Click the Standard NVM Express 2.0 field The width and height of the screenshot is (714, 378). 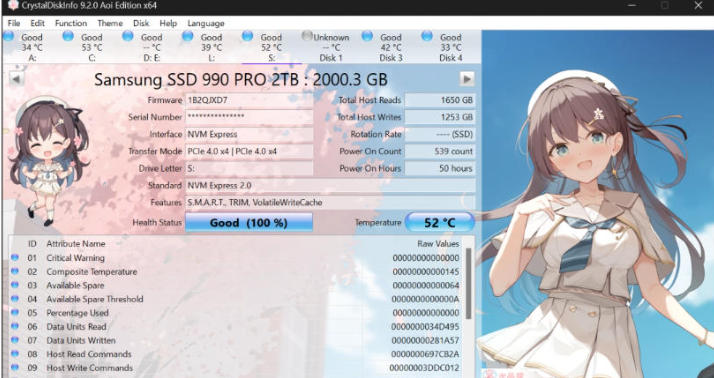[331, 185]
